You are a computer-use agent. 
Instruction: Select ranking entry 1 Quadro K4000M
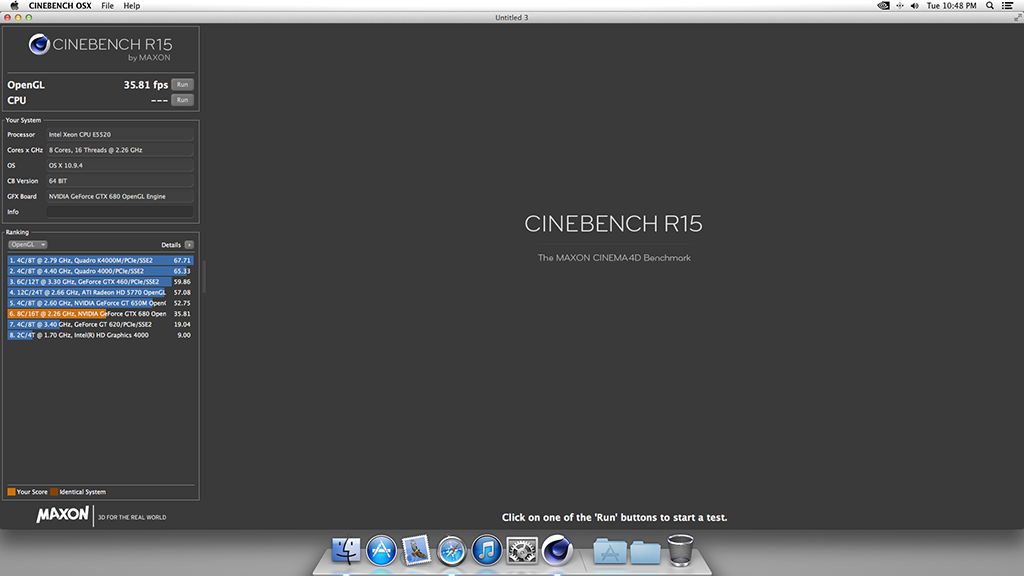click(x=101, y=260)
